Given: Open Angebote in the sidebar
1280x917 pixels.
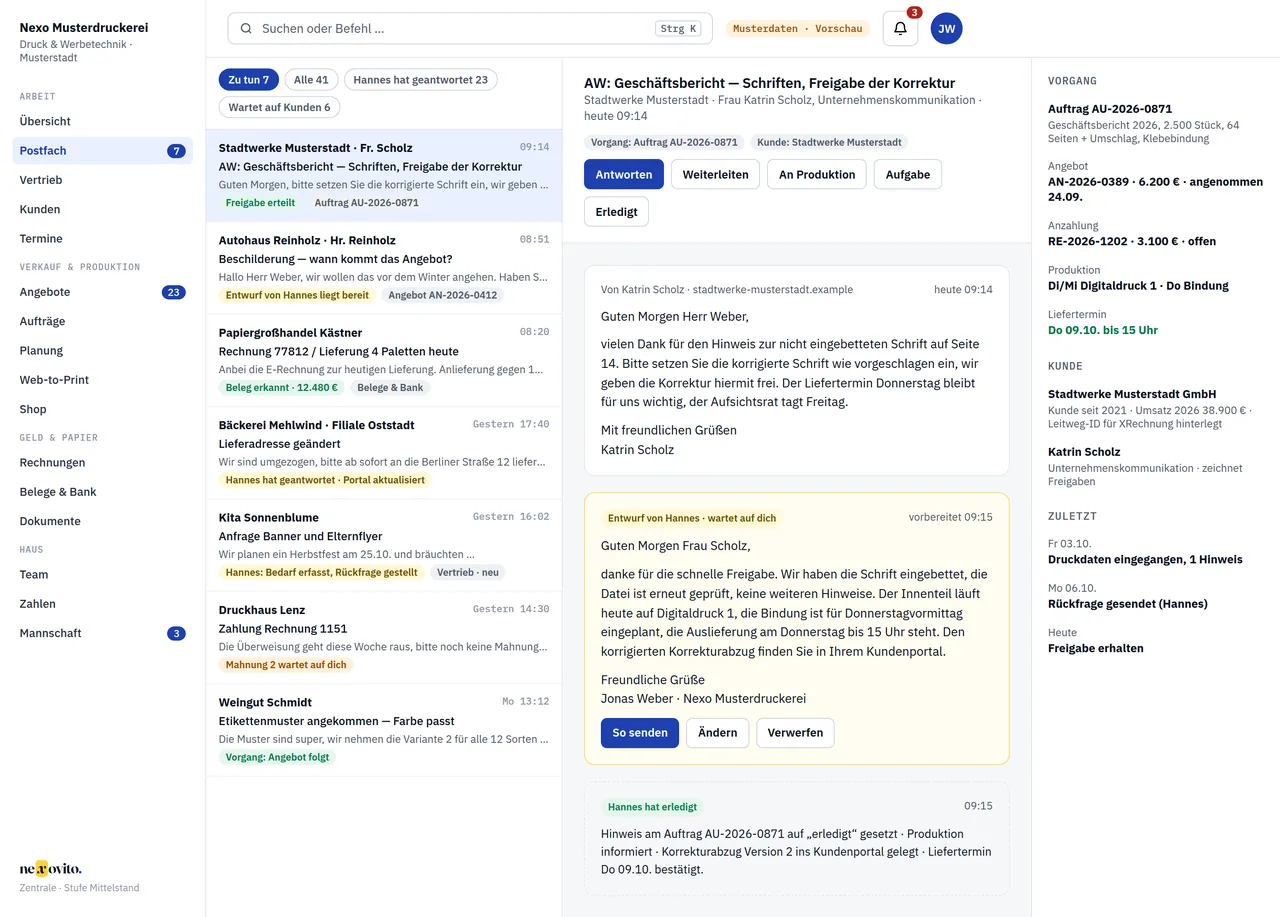Looking at the screenshot, I should click(x=102, y=292).
